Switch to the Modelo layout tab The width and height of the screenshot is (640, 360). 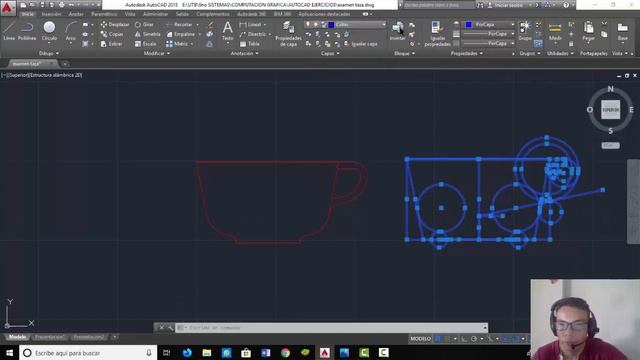(17, 337)
